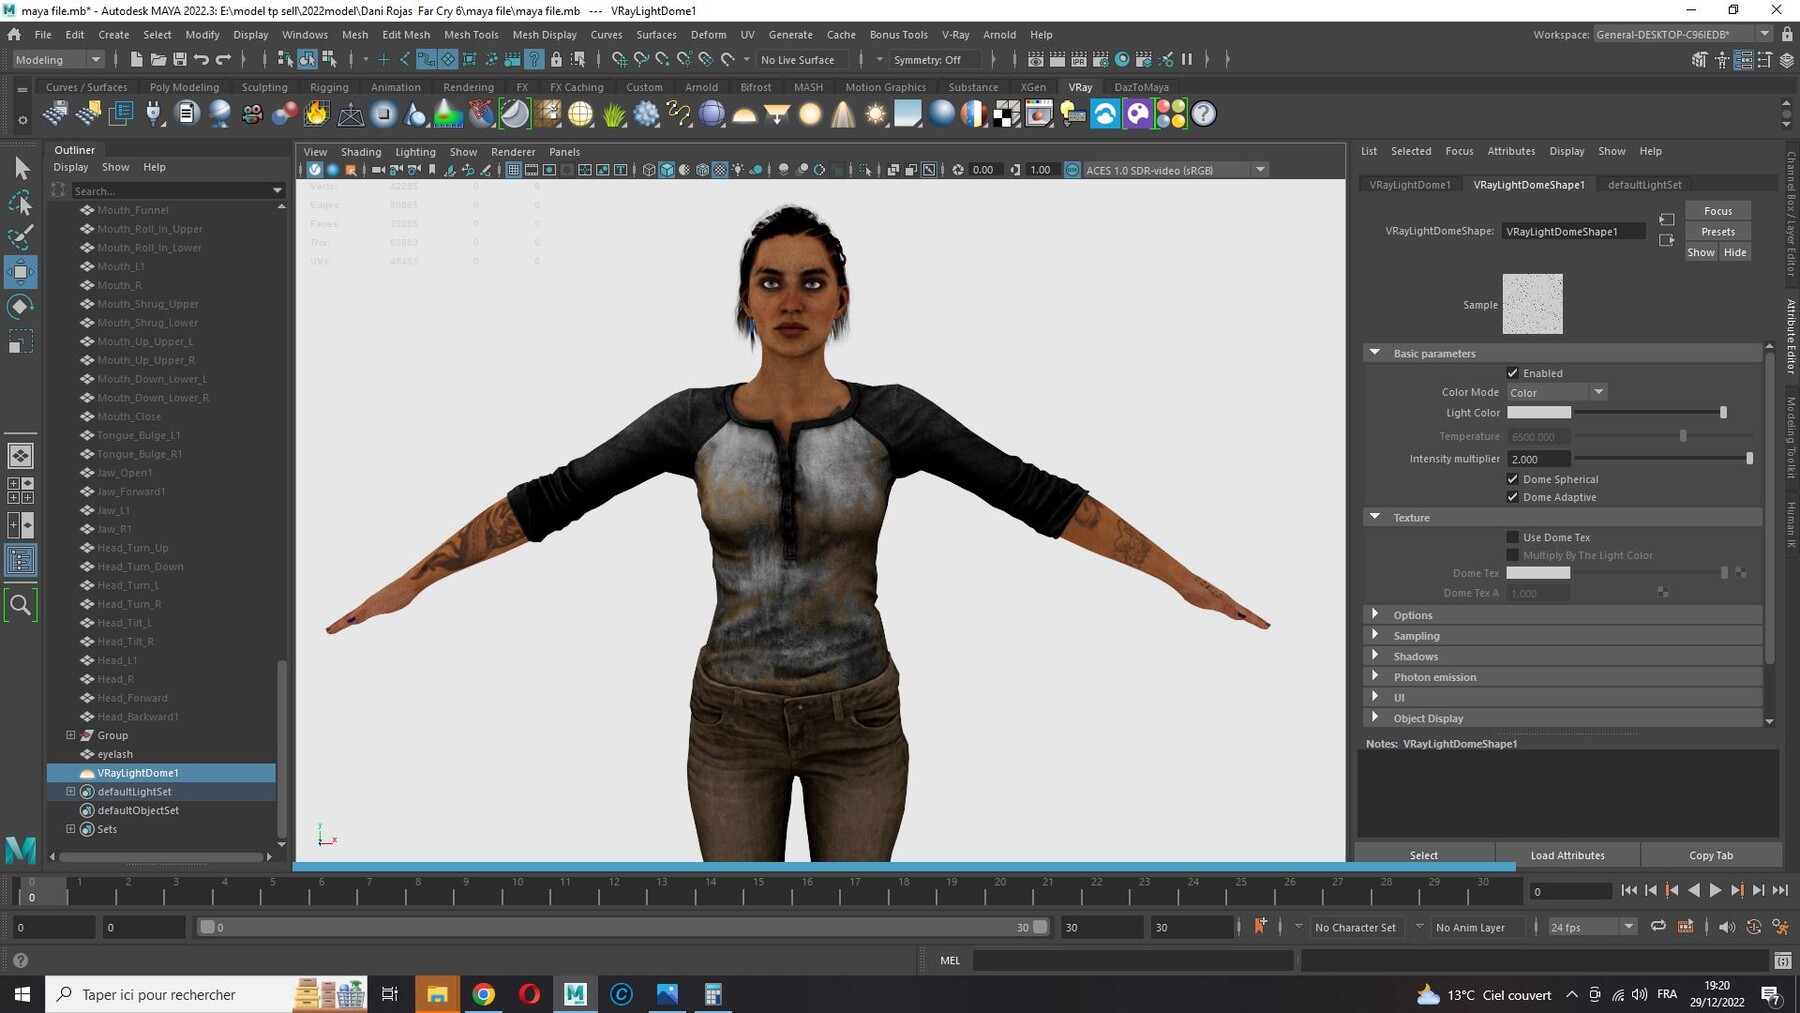Image resolution: width=1800 pixels, height=1013 pixels.
Task: Click the Presets button
Action: pos(1718,231)
